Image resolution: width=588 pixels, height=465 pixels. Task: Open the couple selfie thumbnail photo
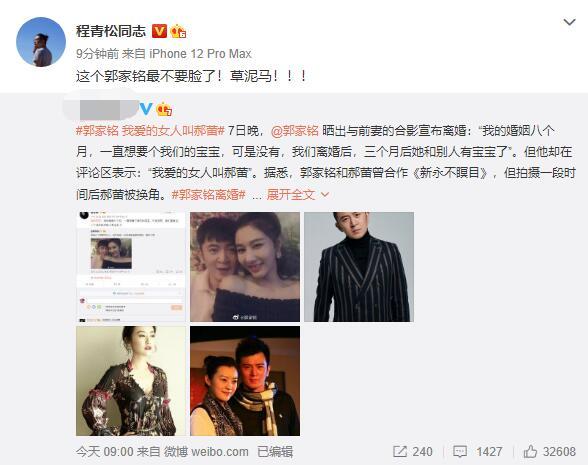245,267
